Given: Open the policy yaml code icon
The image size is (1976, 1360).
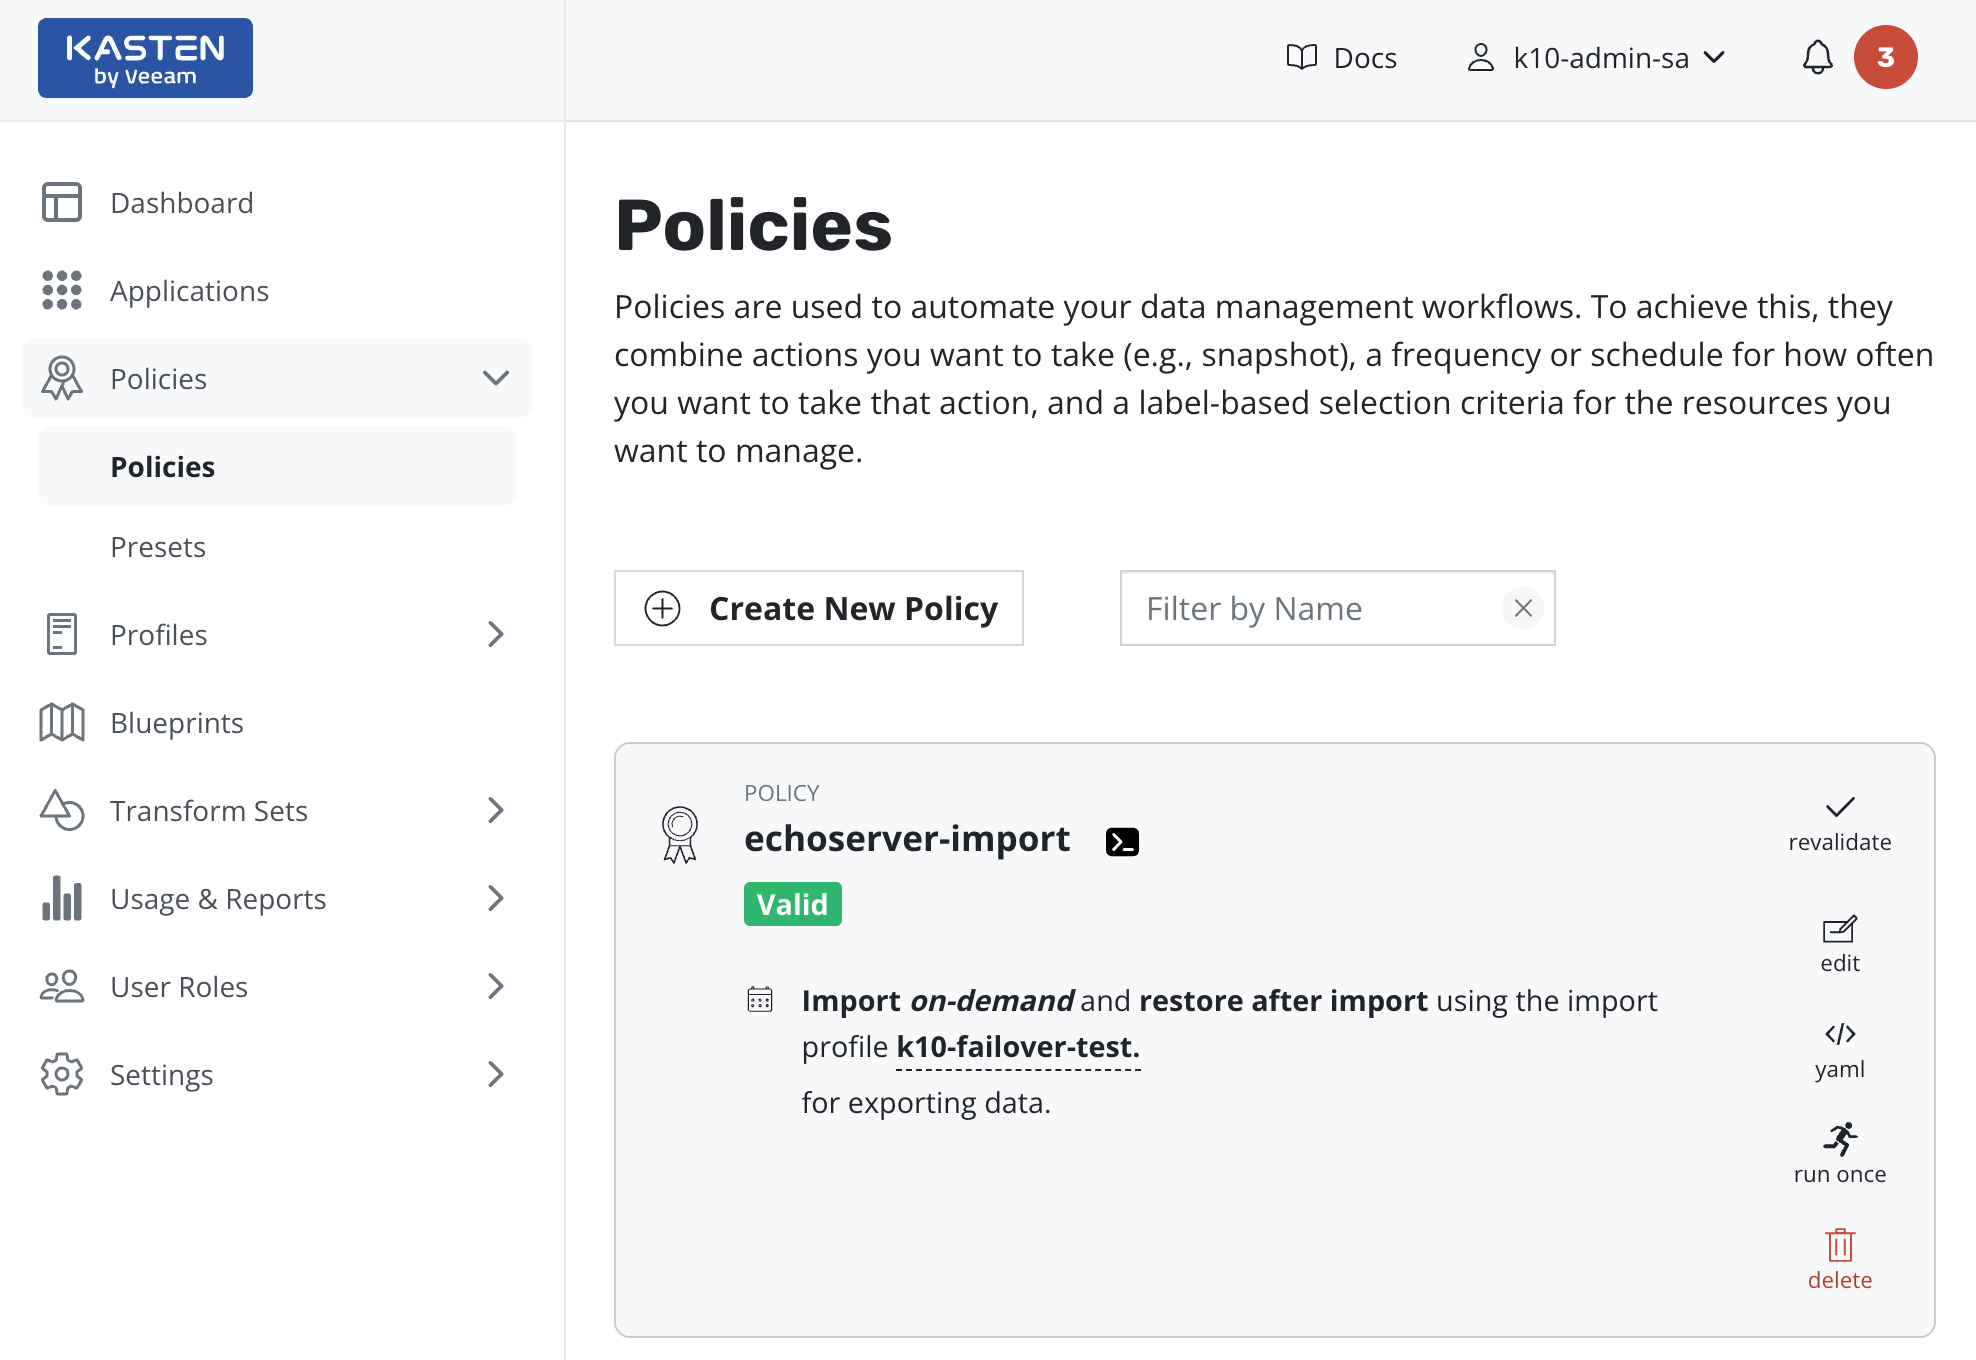Looking at the screenshot, I should (1839, 1034).
